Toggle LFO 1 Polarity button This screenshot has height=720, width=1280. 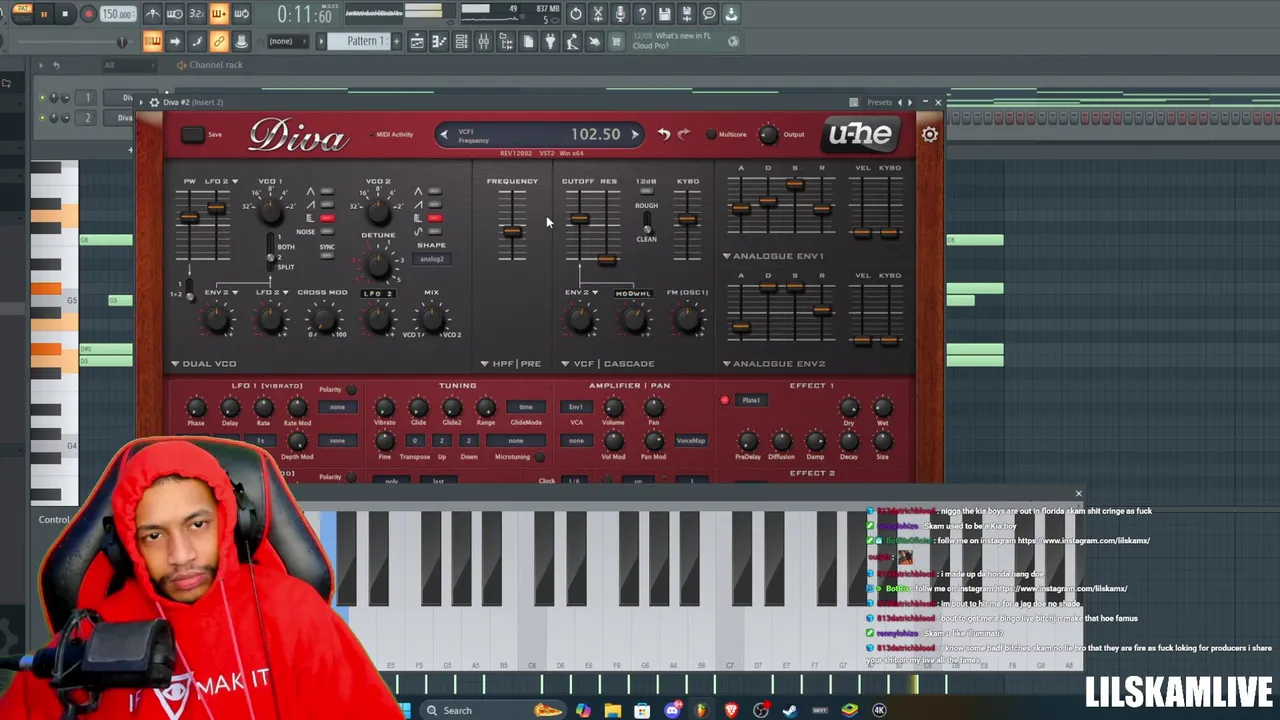point(351,389)
